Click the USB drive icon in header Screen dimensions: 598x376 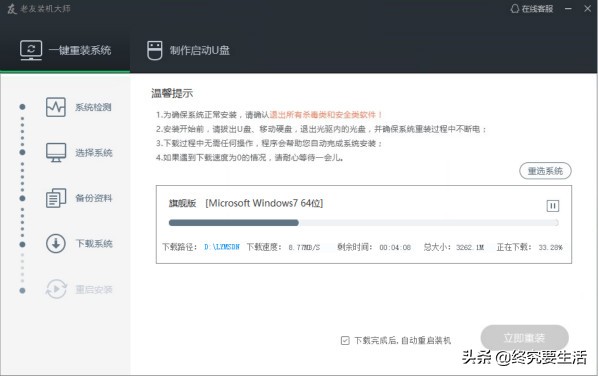(154, 50)
